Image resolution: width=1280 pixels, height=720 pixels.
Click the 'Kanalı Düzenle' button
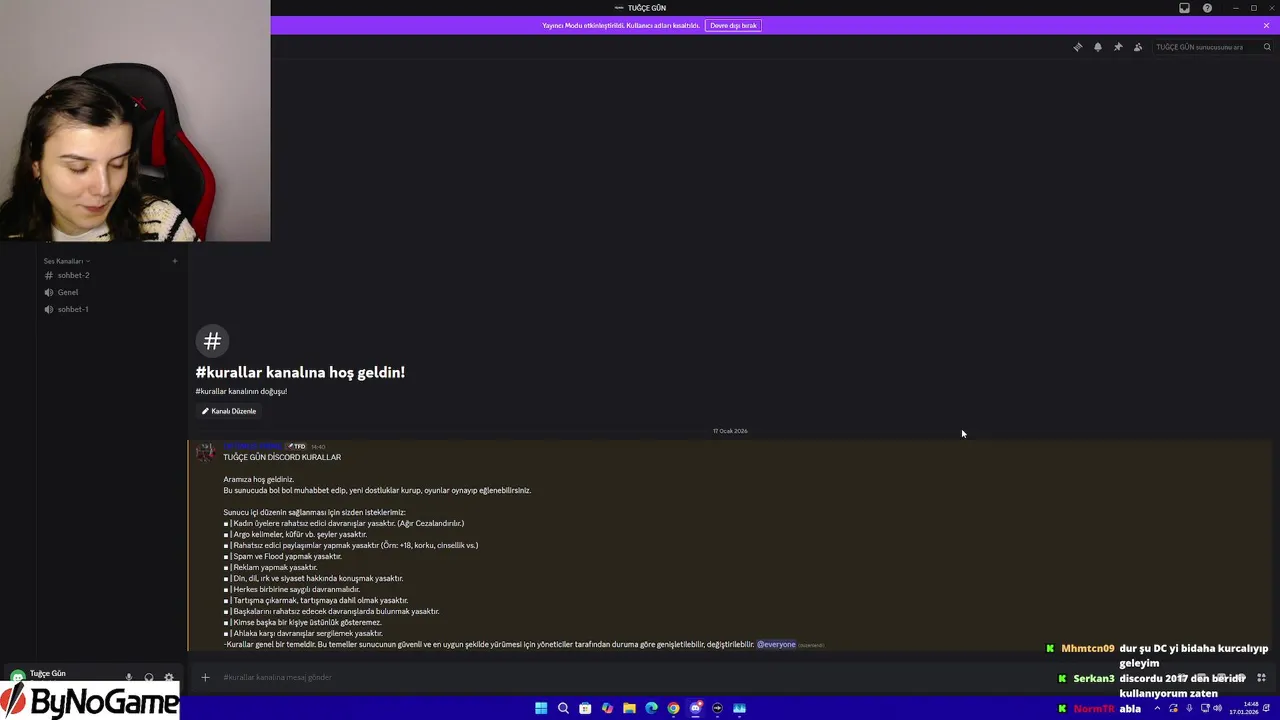pyautogui.click(x=229, y=411)
